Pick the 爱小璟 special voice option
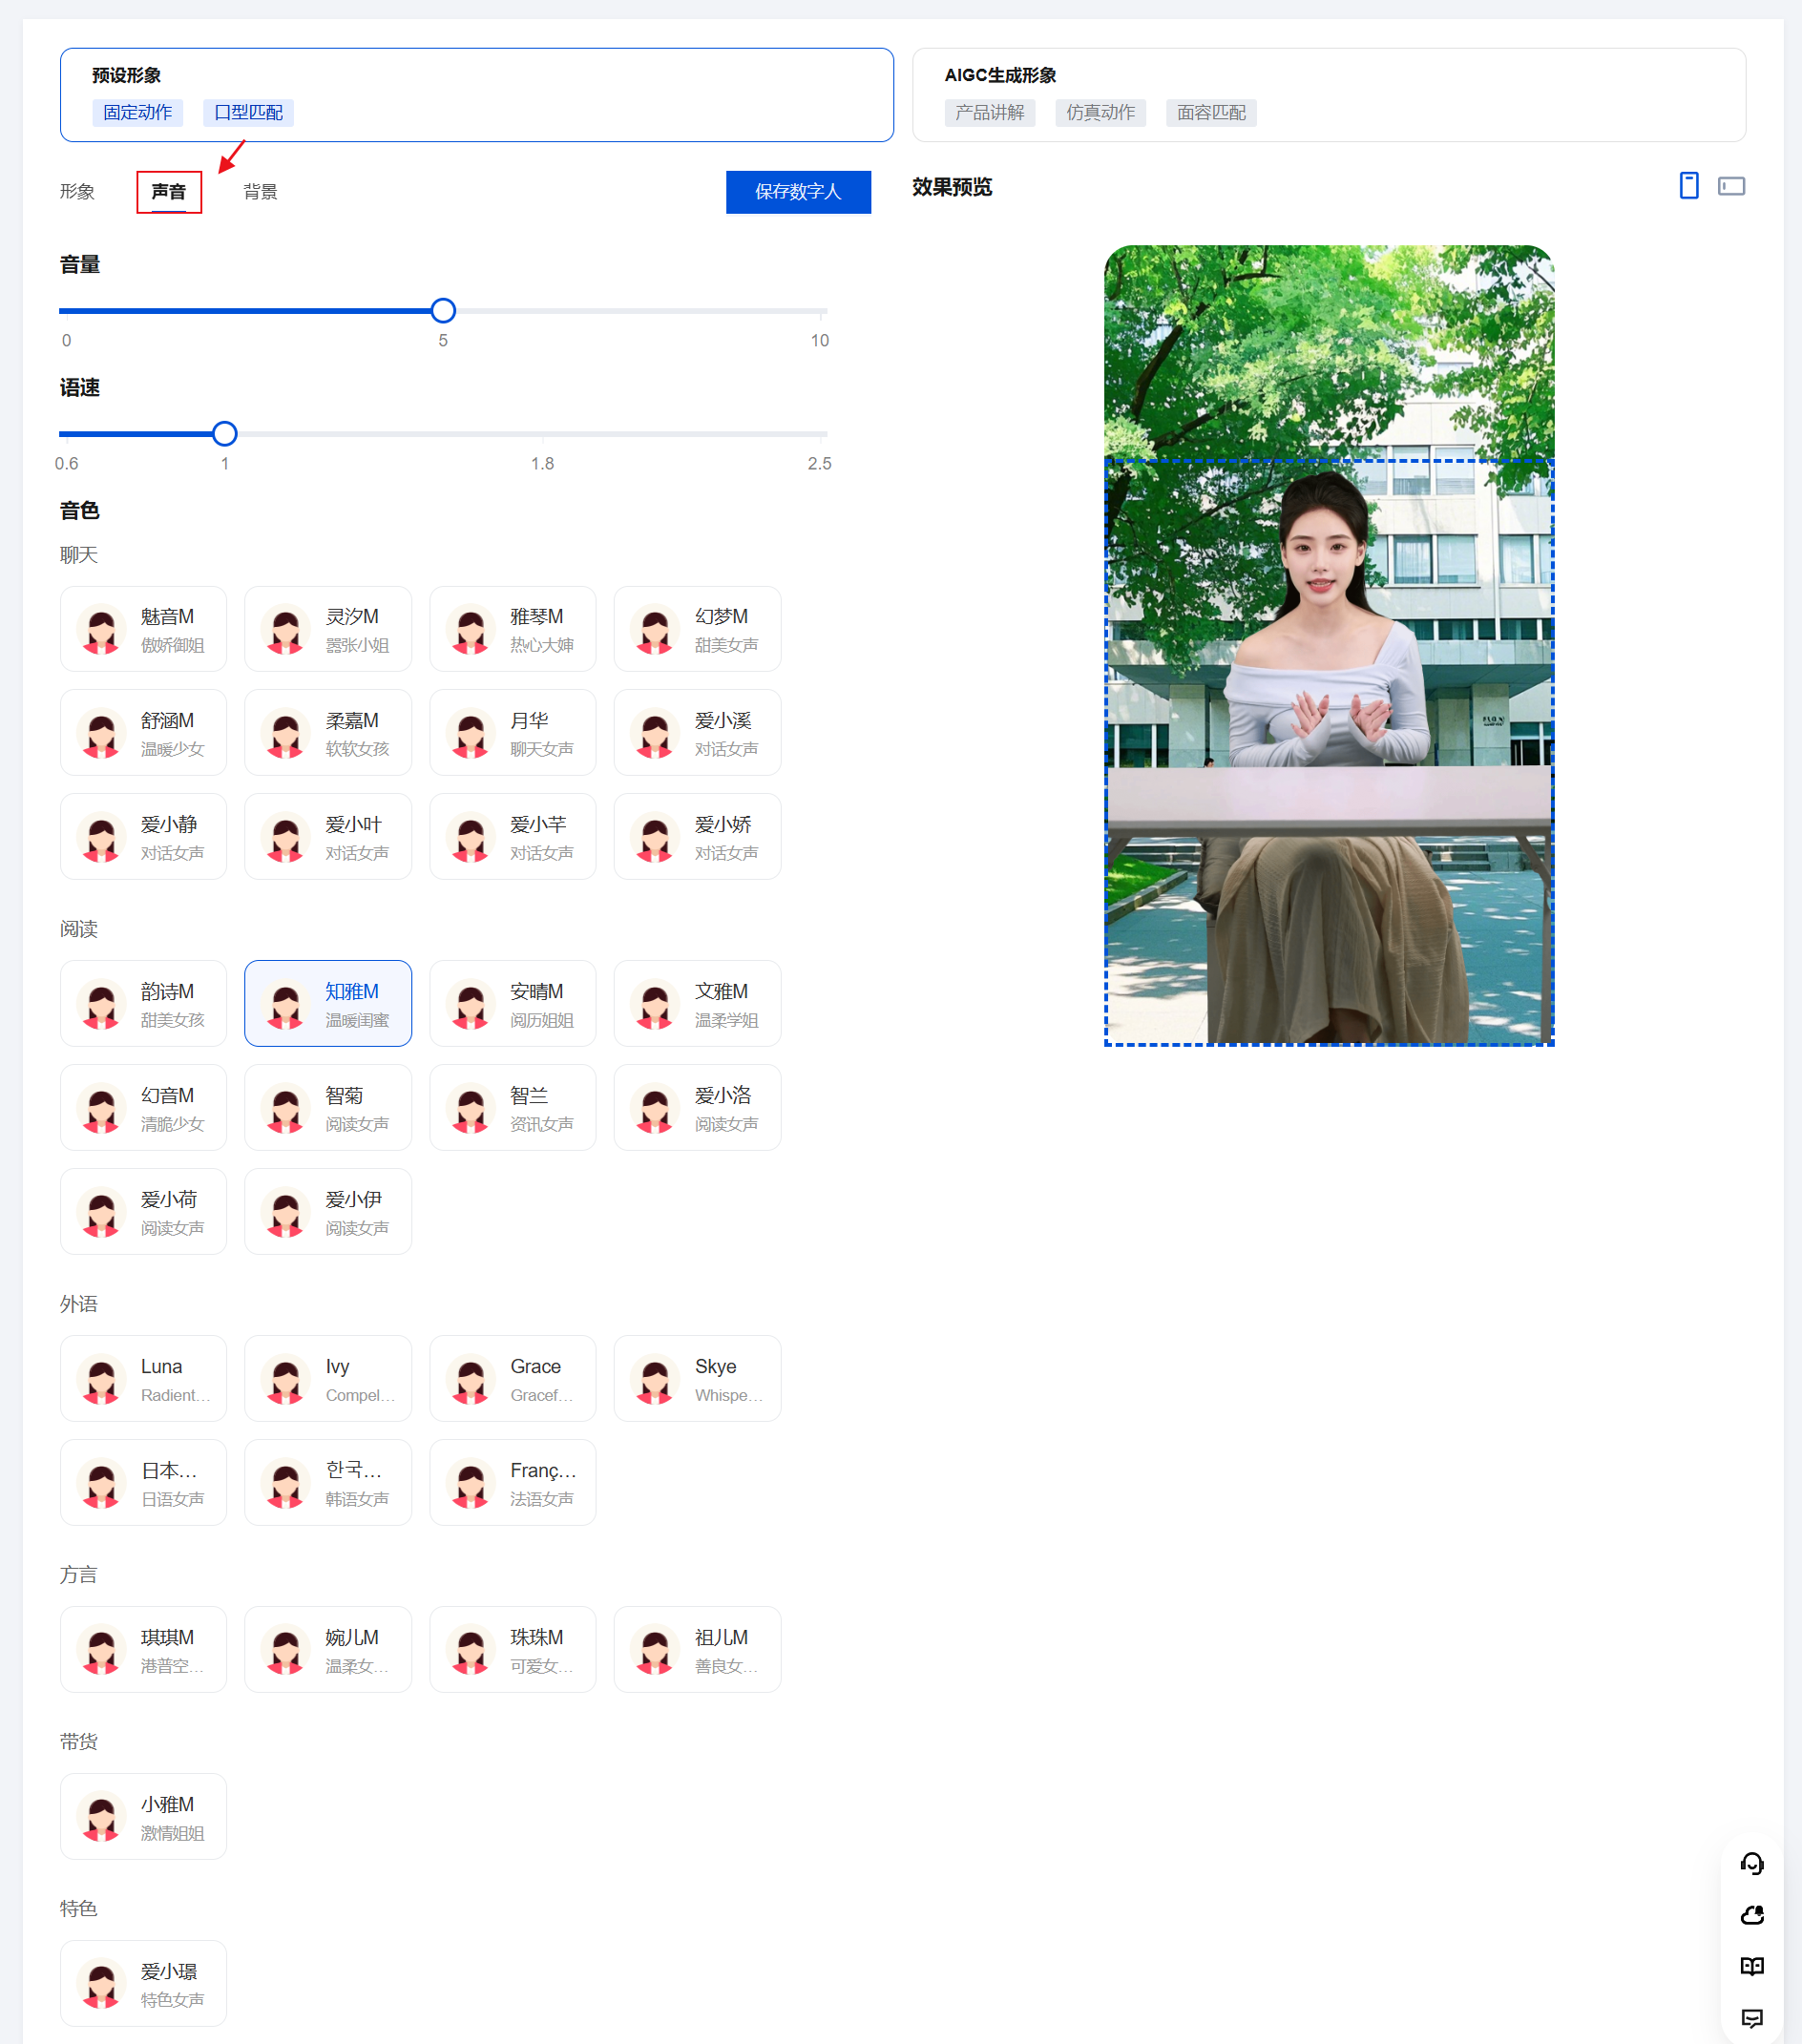 tap(143, 1984)
